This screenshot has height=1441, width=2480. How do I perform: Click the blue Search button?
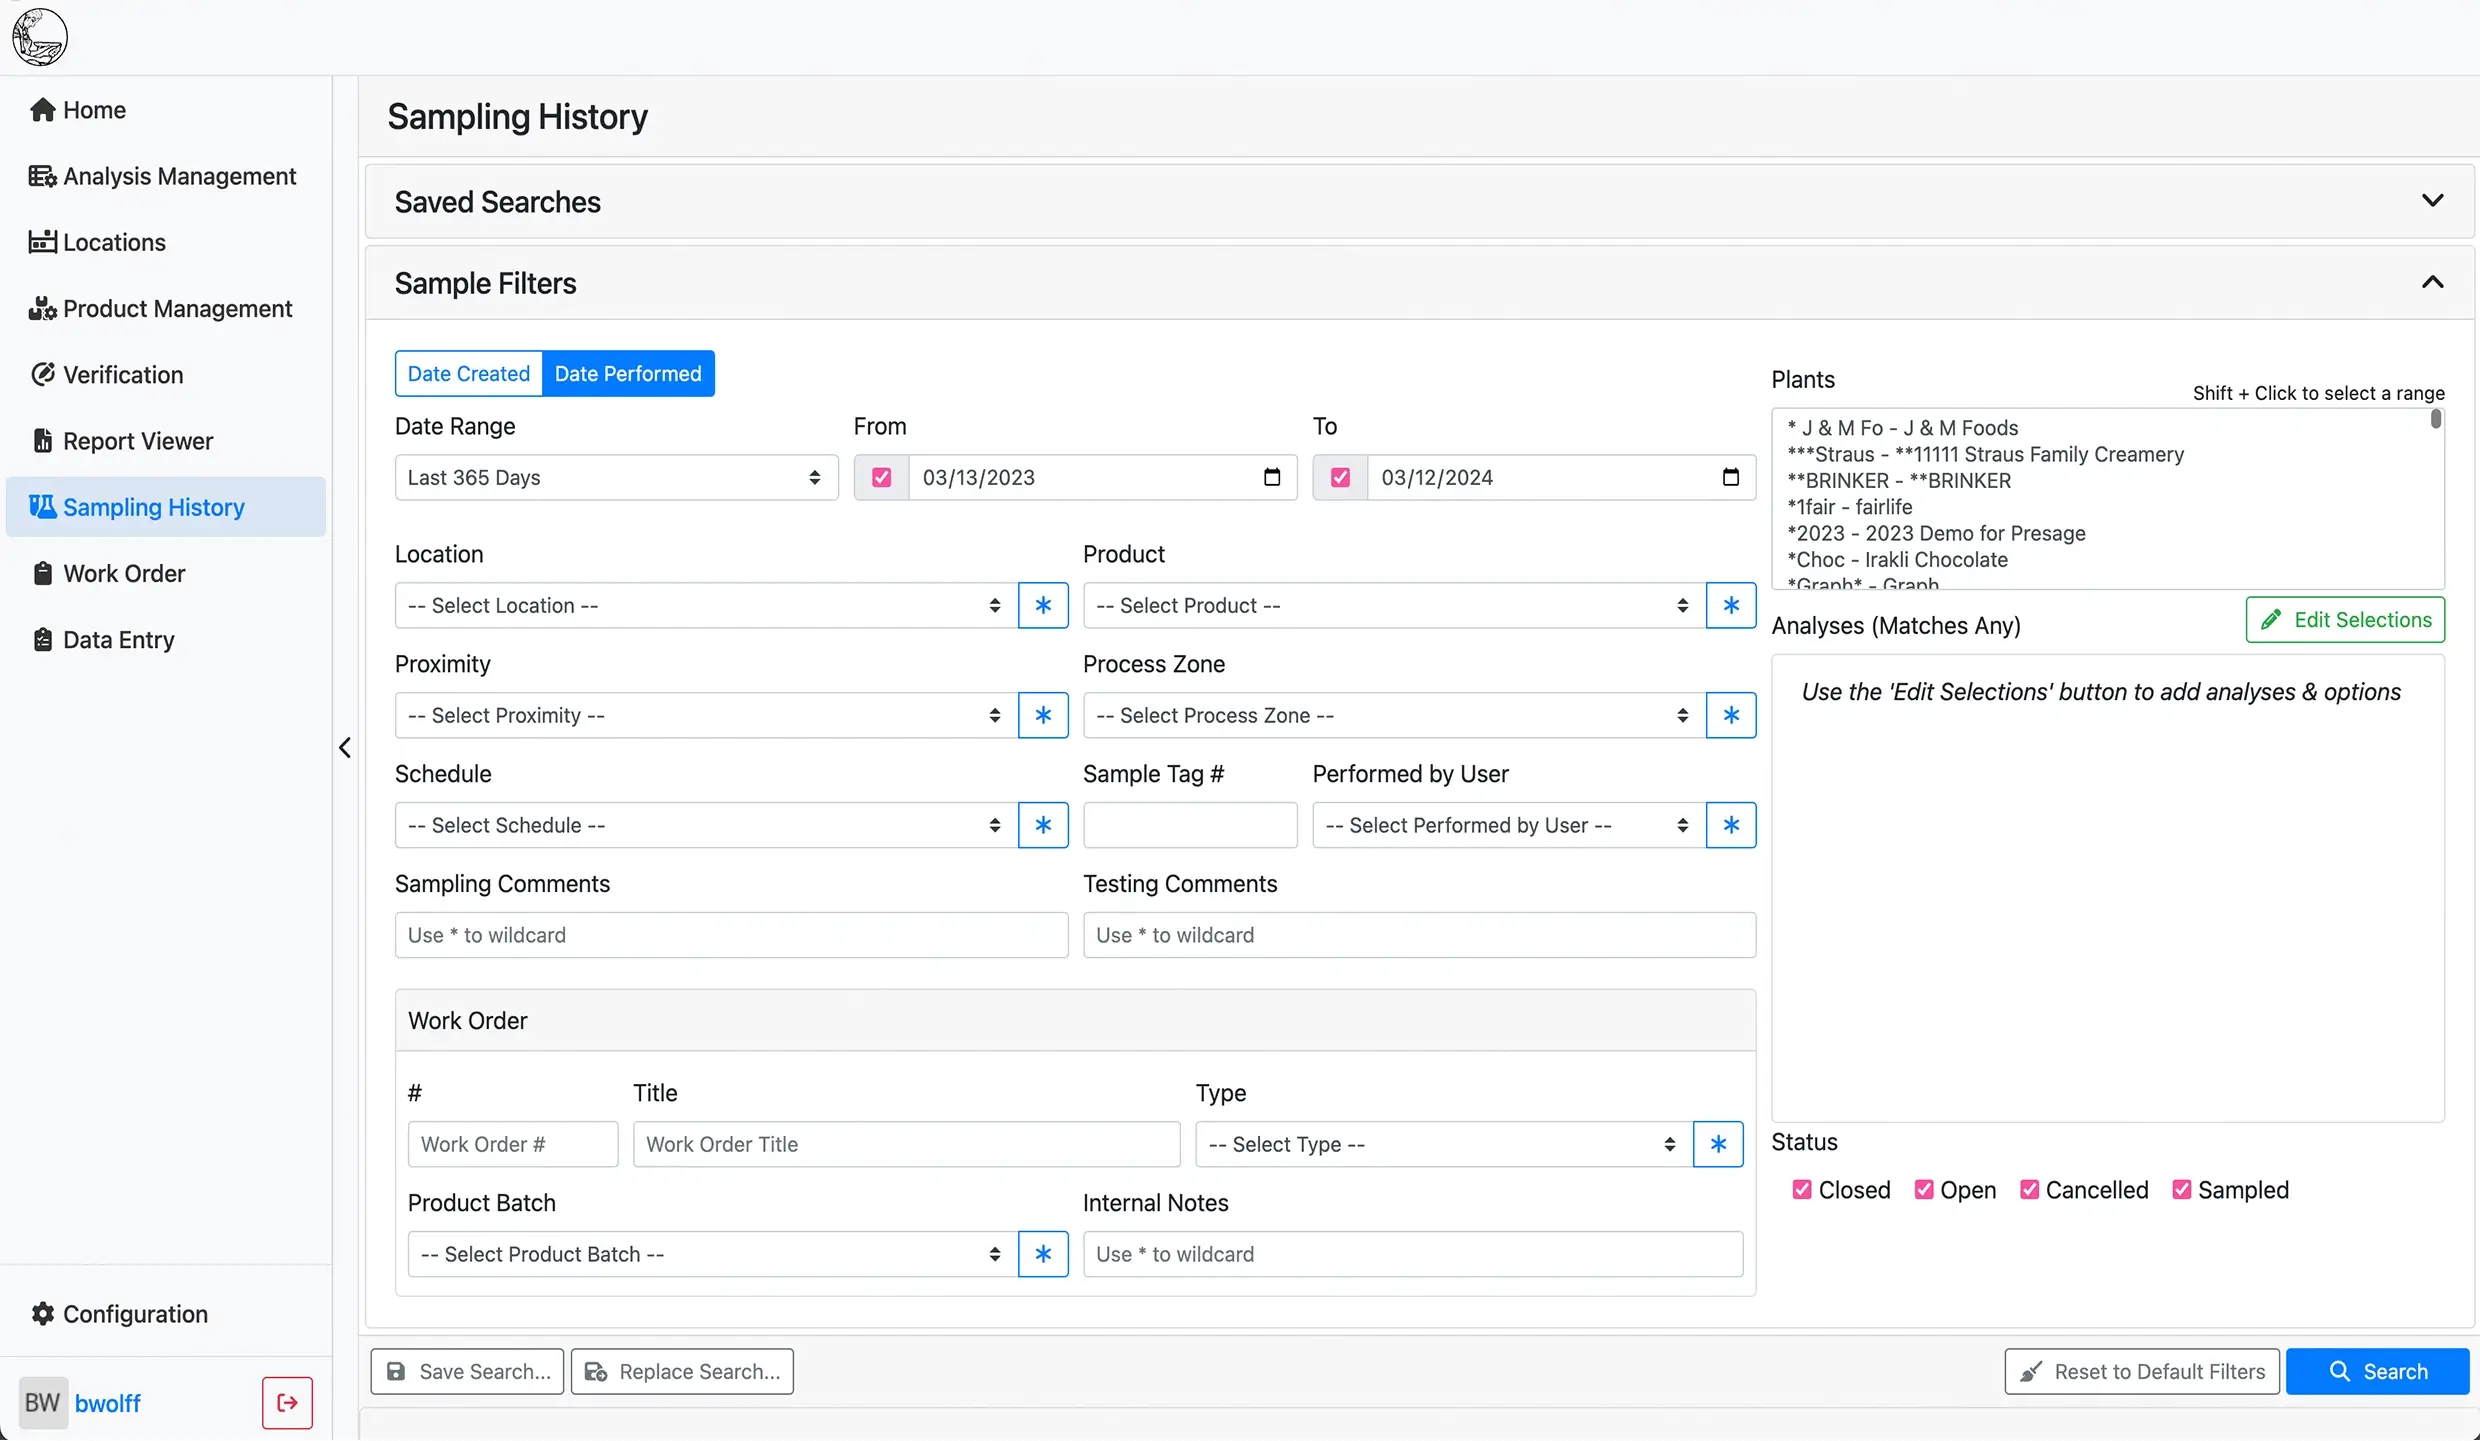[2377, 1371]
